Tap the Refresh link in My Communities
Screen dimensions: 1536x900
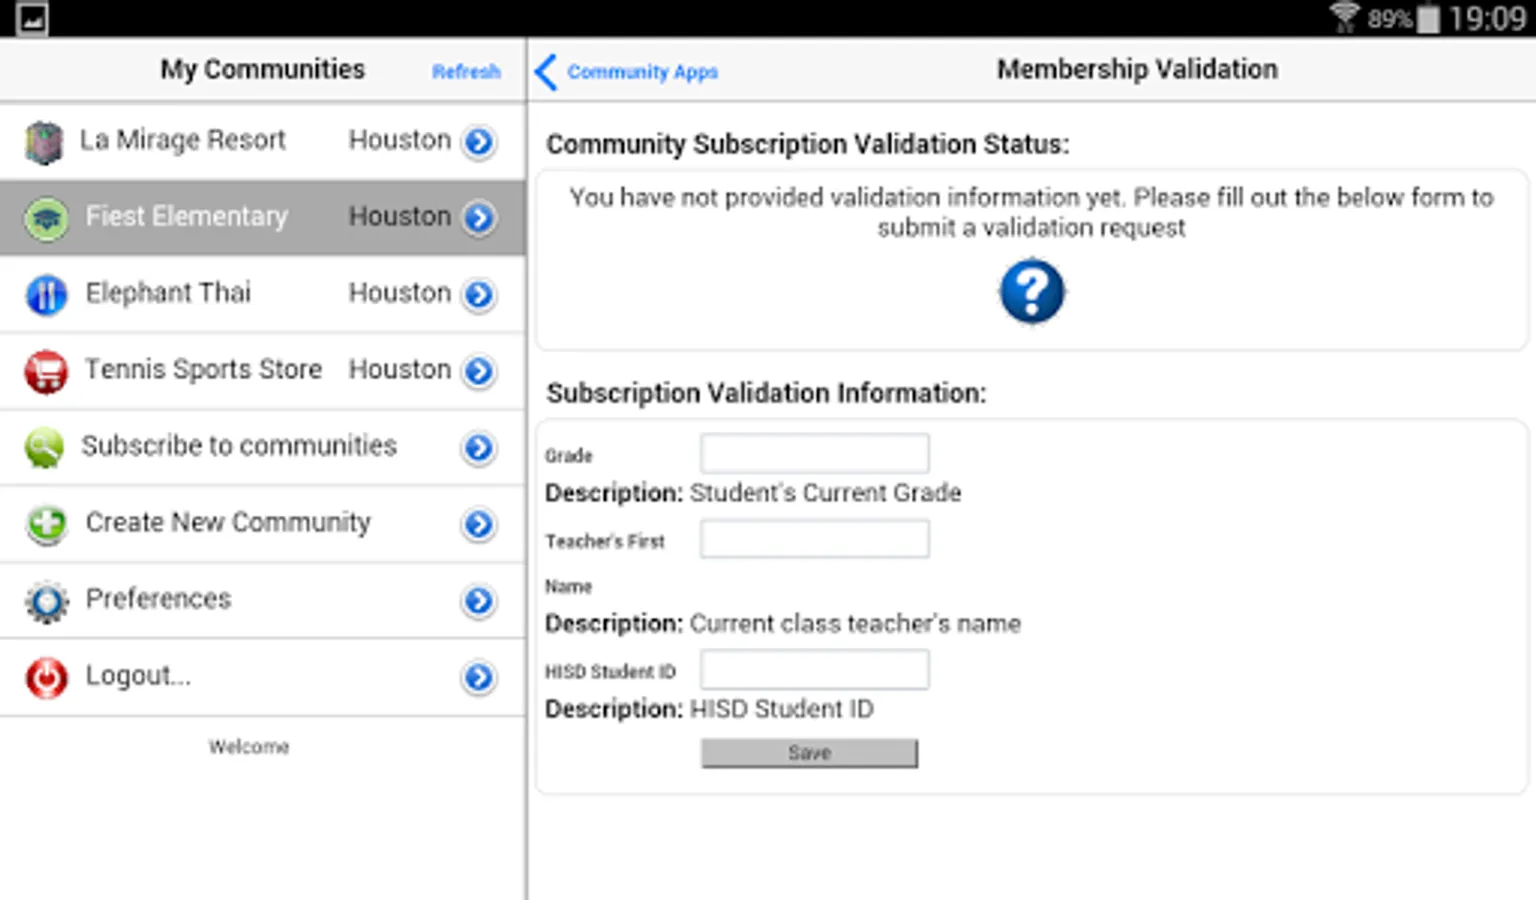pyautogui.click(x=466, y=72)
